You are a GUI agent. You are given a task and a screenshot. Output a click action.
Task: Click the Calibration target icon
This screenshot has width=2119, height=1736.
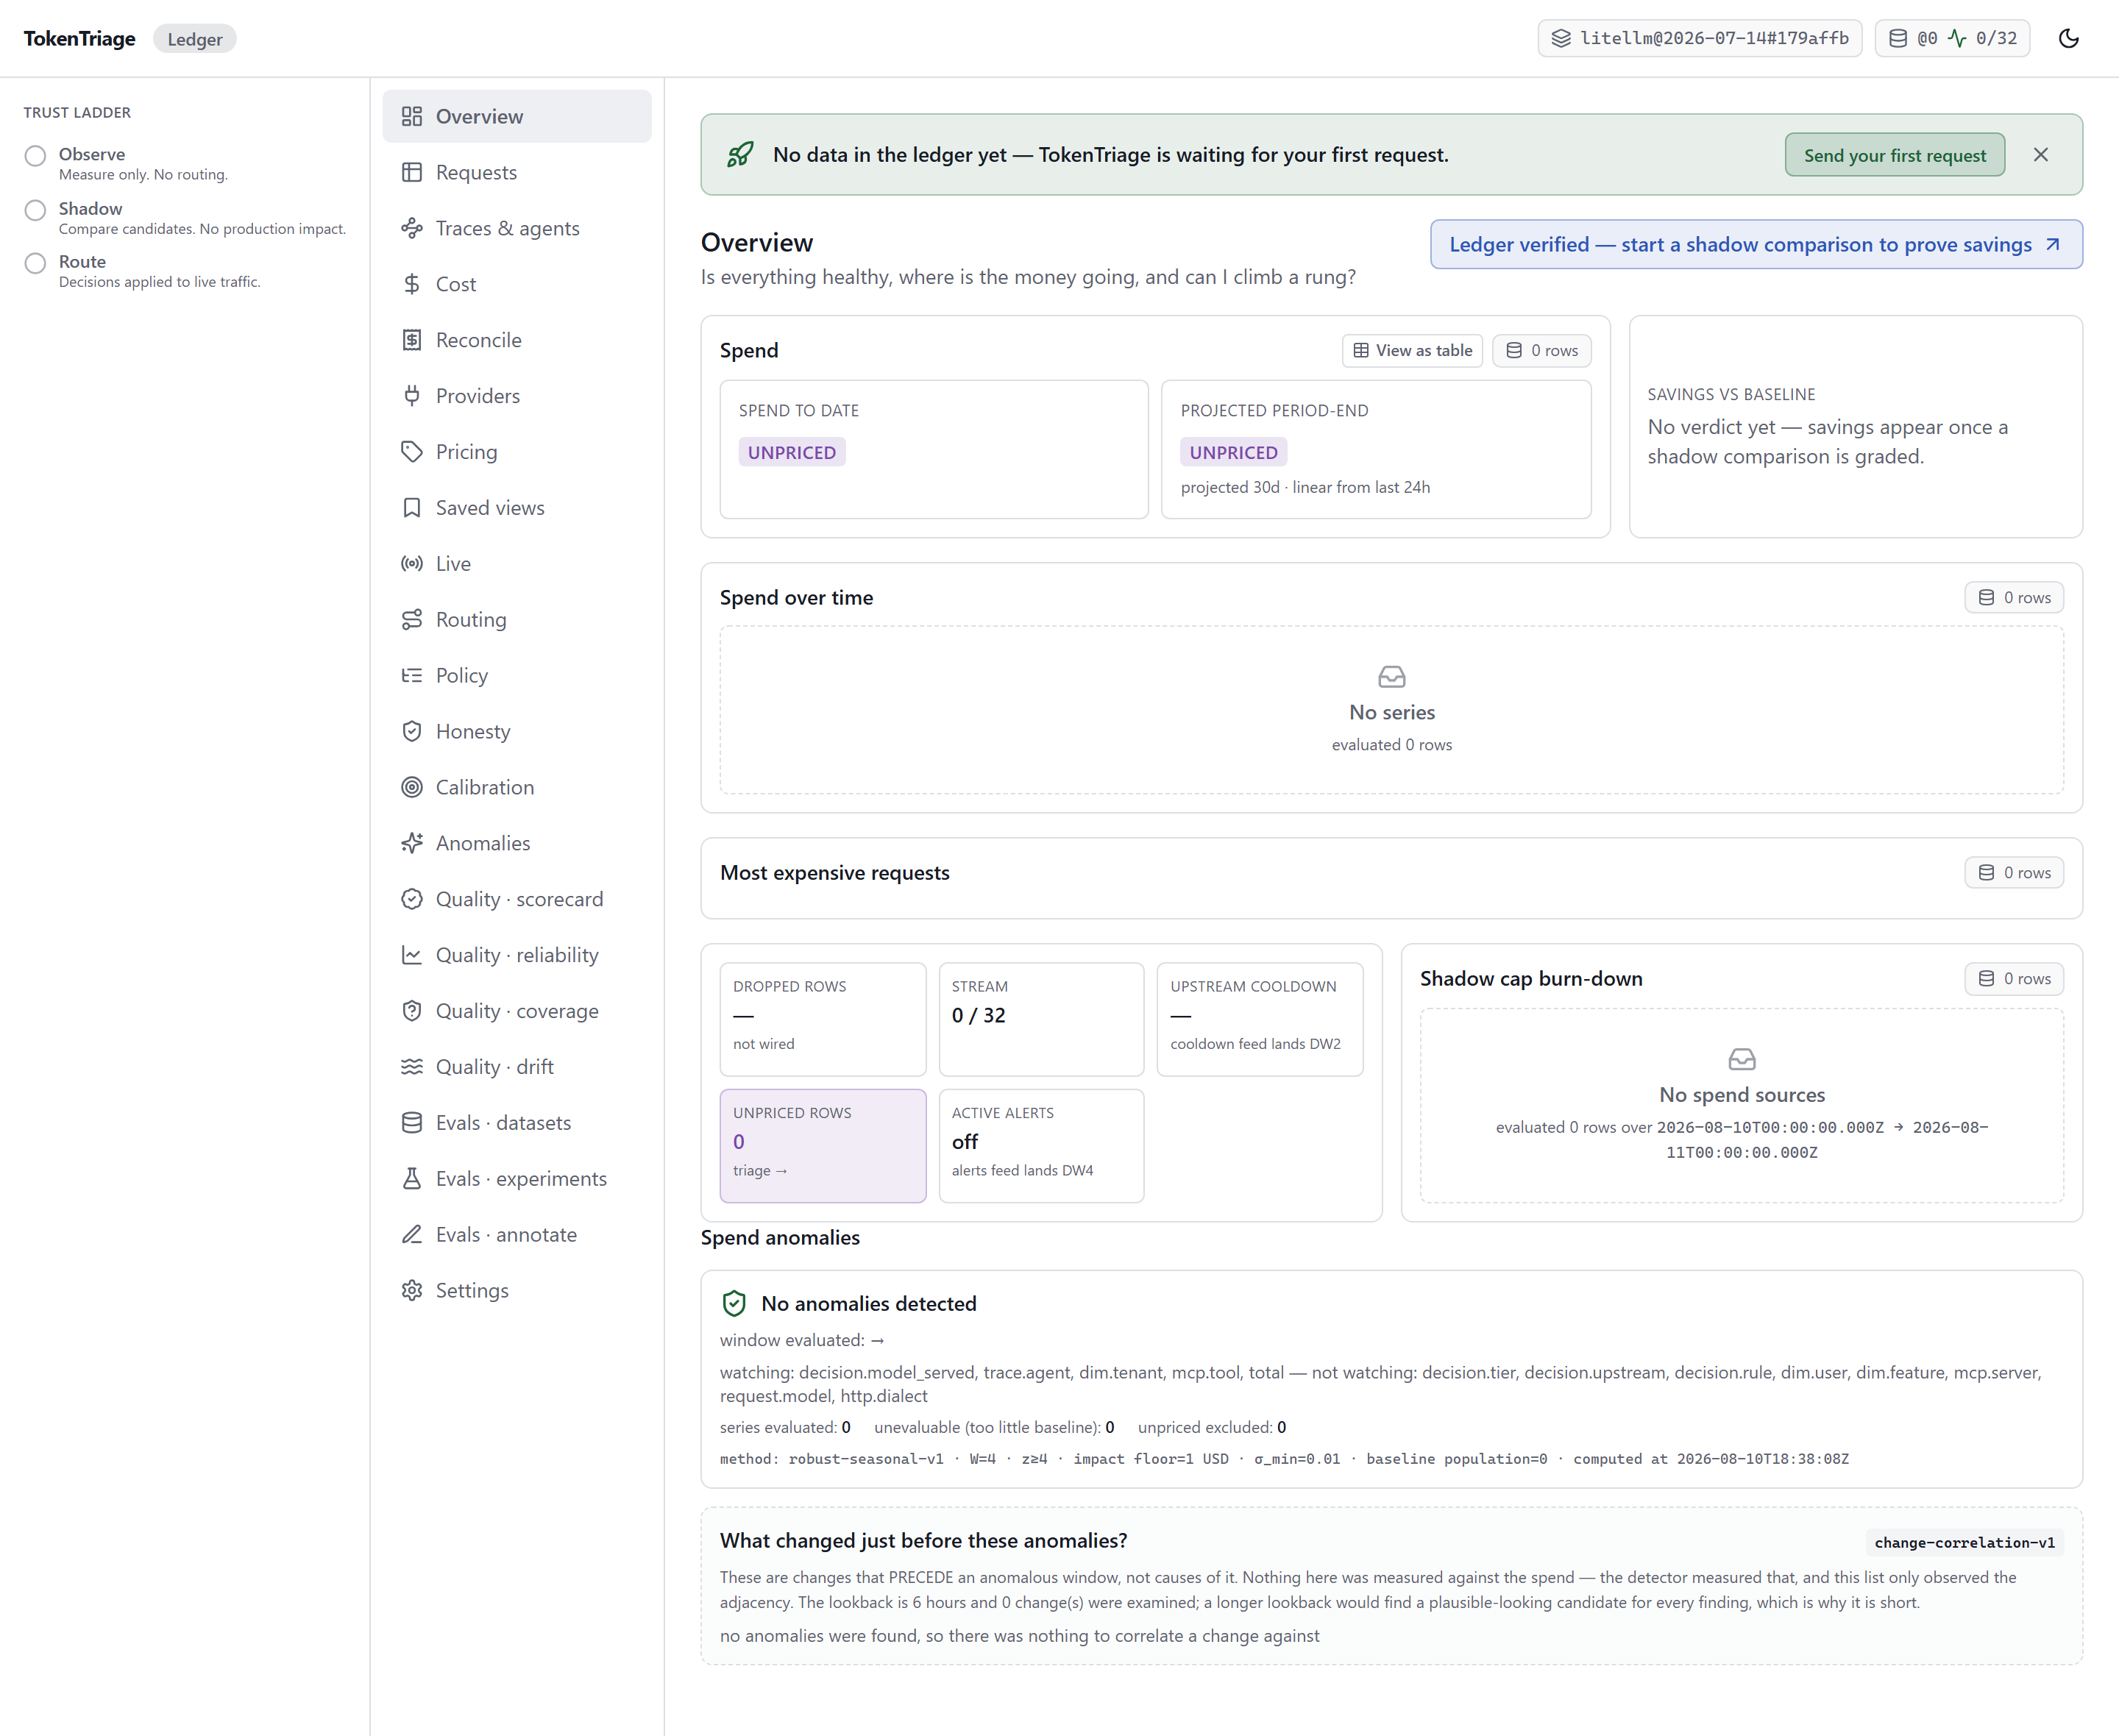coord(412,788)
